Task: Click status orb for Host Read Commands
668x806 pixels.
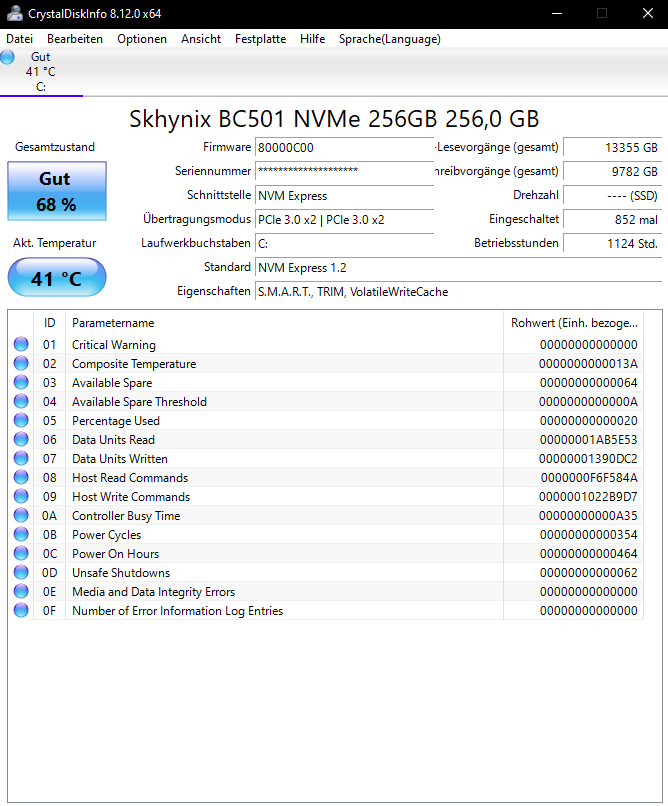Action: pyautogui.click(x=21, y=477)
